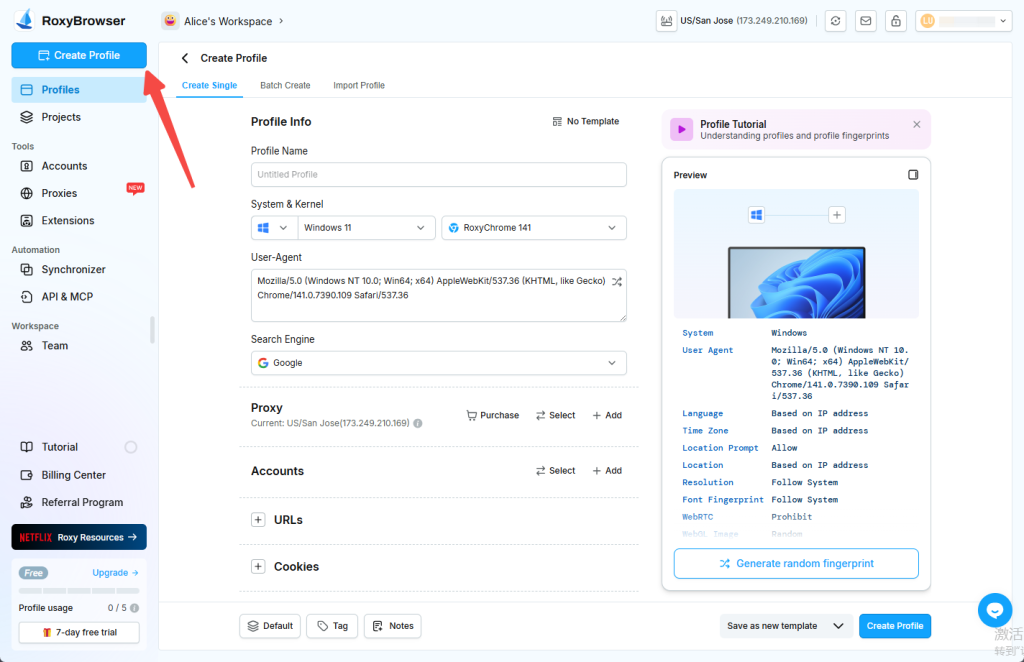
Task: Close the Profile Tutorial banner
Action: point(916,125)
